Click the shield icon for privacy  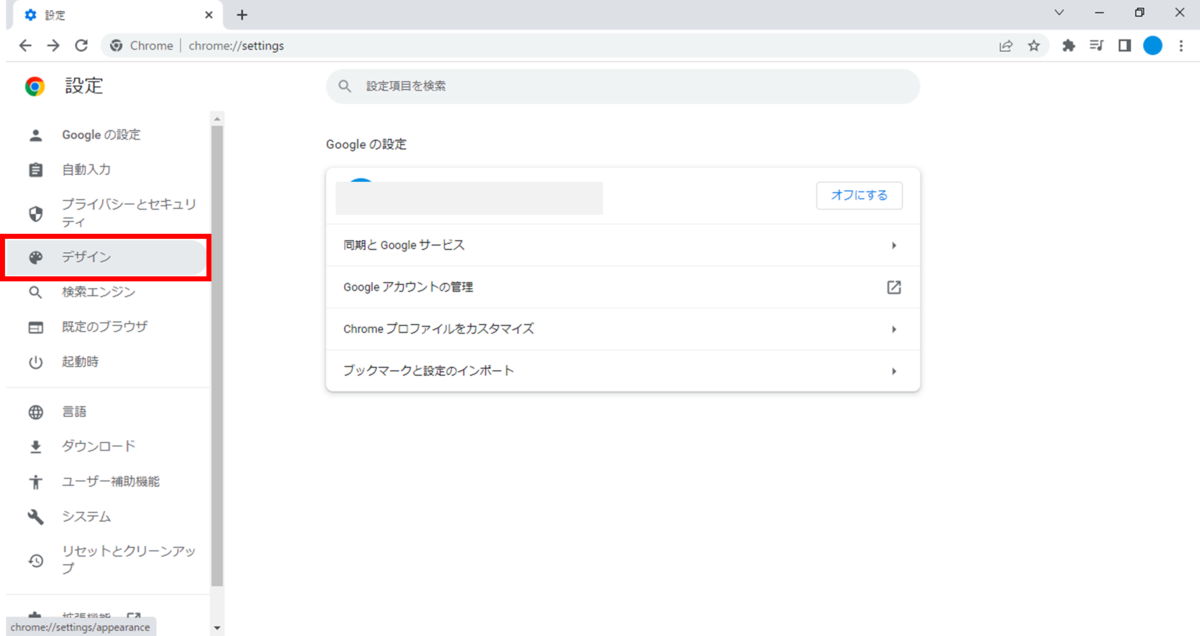[x=36, y=213]
